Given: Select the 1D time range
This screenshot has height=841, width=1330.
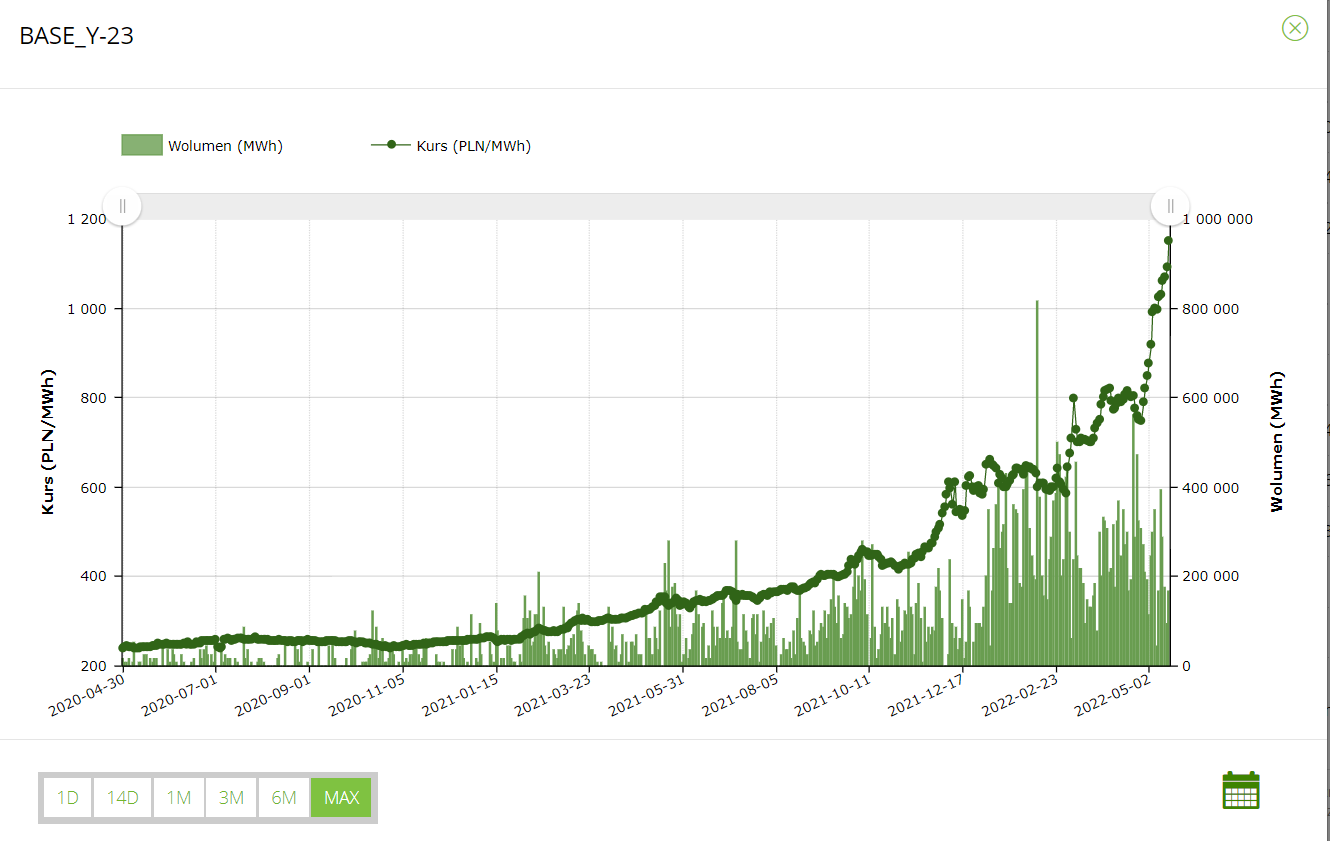Looking at the screenshot, I should pos(68,798).
